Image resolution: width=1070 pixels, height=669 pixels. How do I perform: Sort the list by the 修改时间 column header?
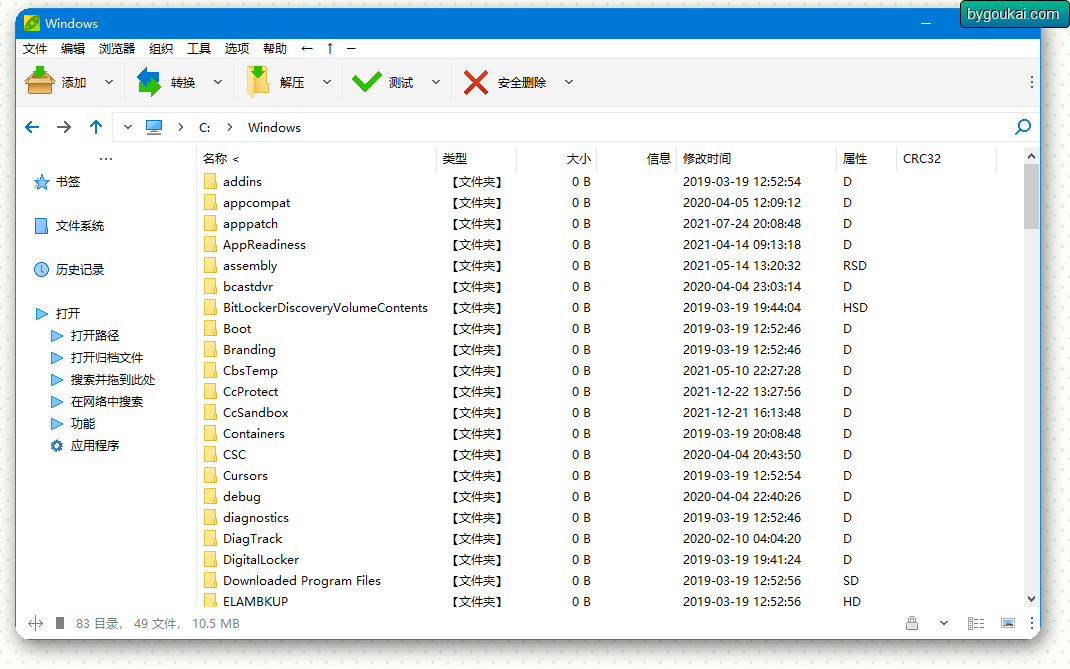707,158
